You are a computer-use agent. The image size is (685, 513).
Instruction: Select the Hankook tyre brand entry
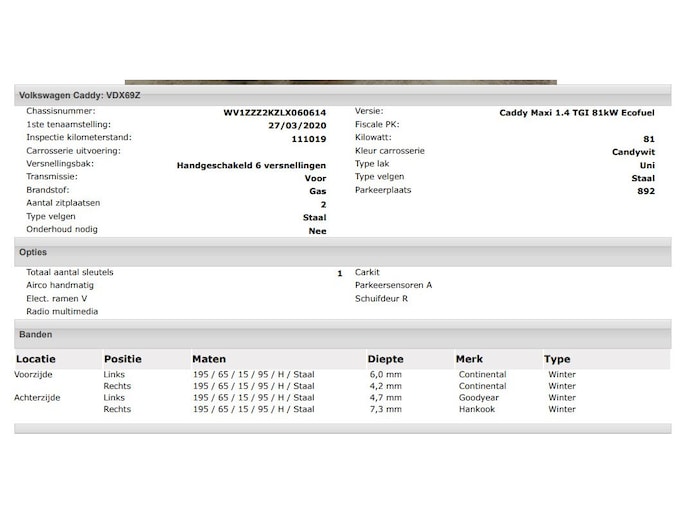[x=476, y=409]
